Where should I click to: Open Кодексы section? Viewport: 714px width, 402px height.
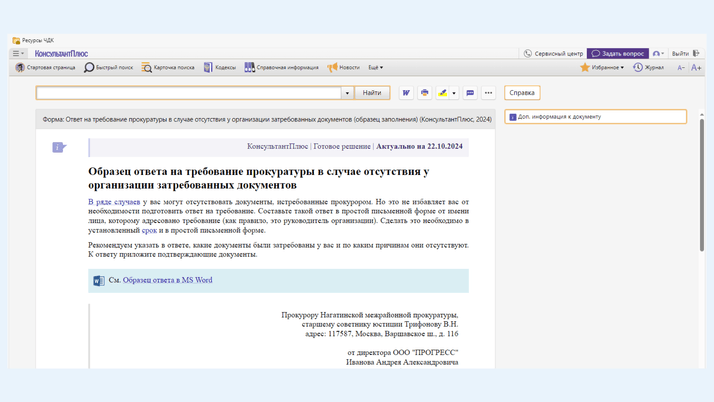[220, 67]
